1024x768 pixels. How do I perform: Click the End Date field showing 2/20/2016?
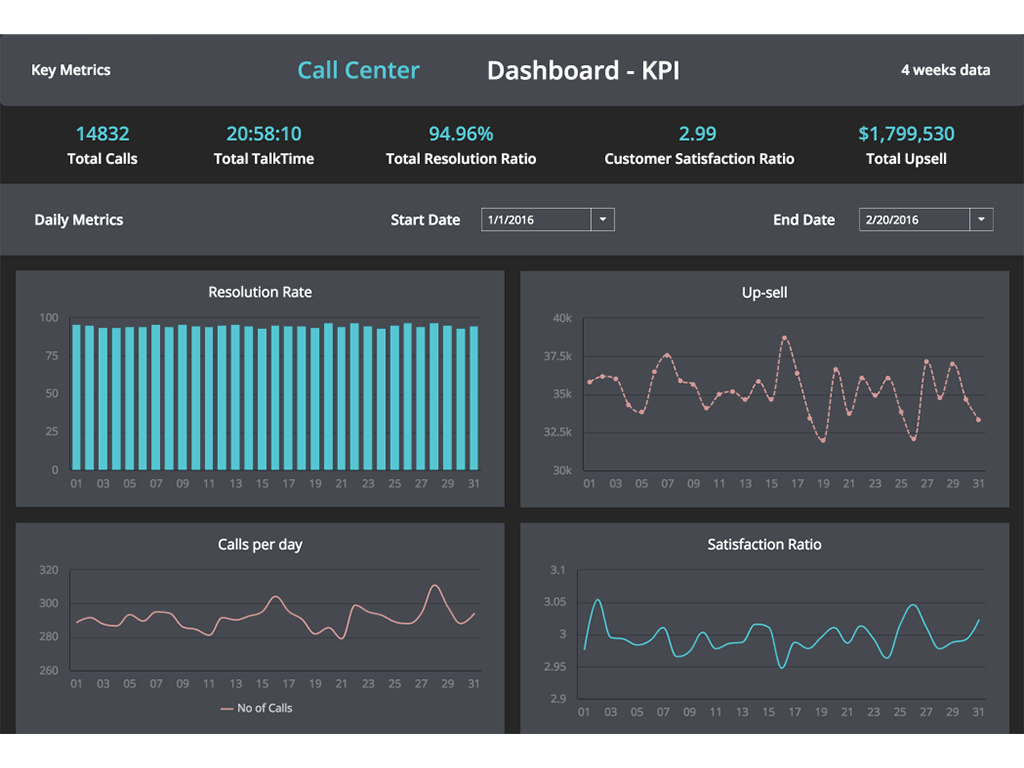click(914, 220)
